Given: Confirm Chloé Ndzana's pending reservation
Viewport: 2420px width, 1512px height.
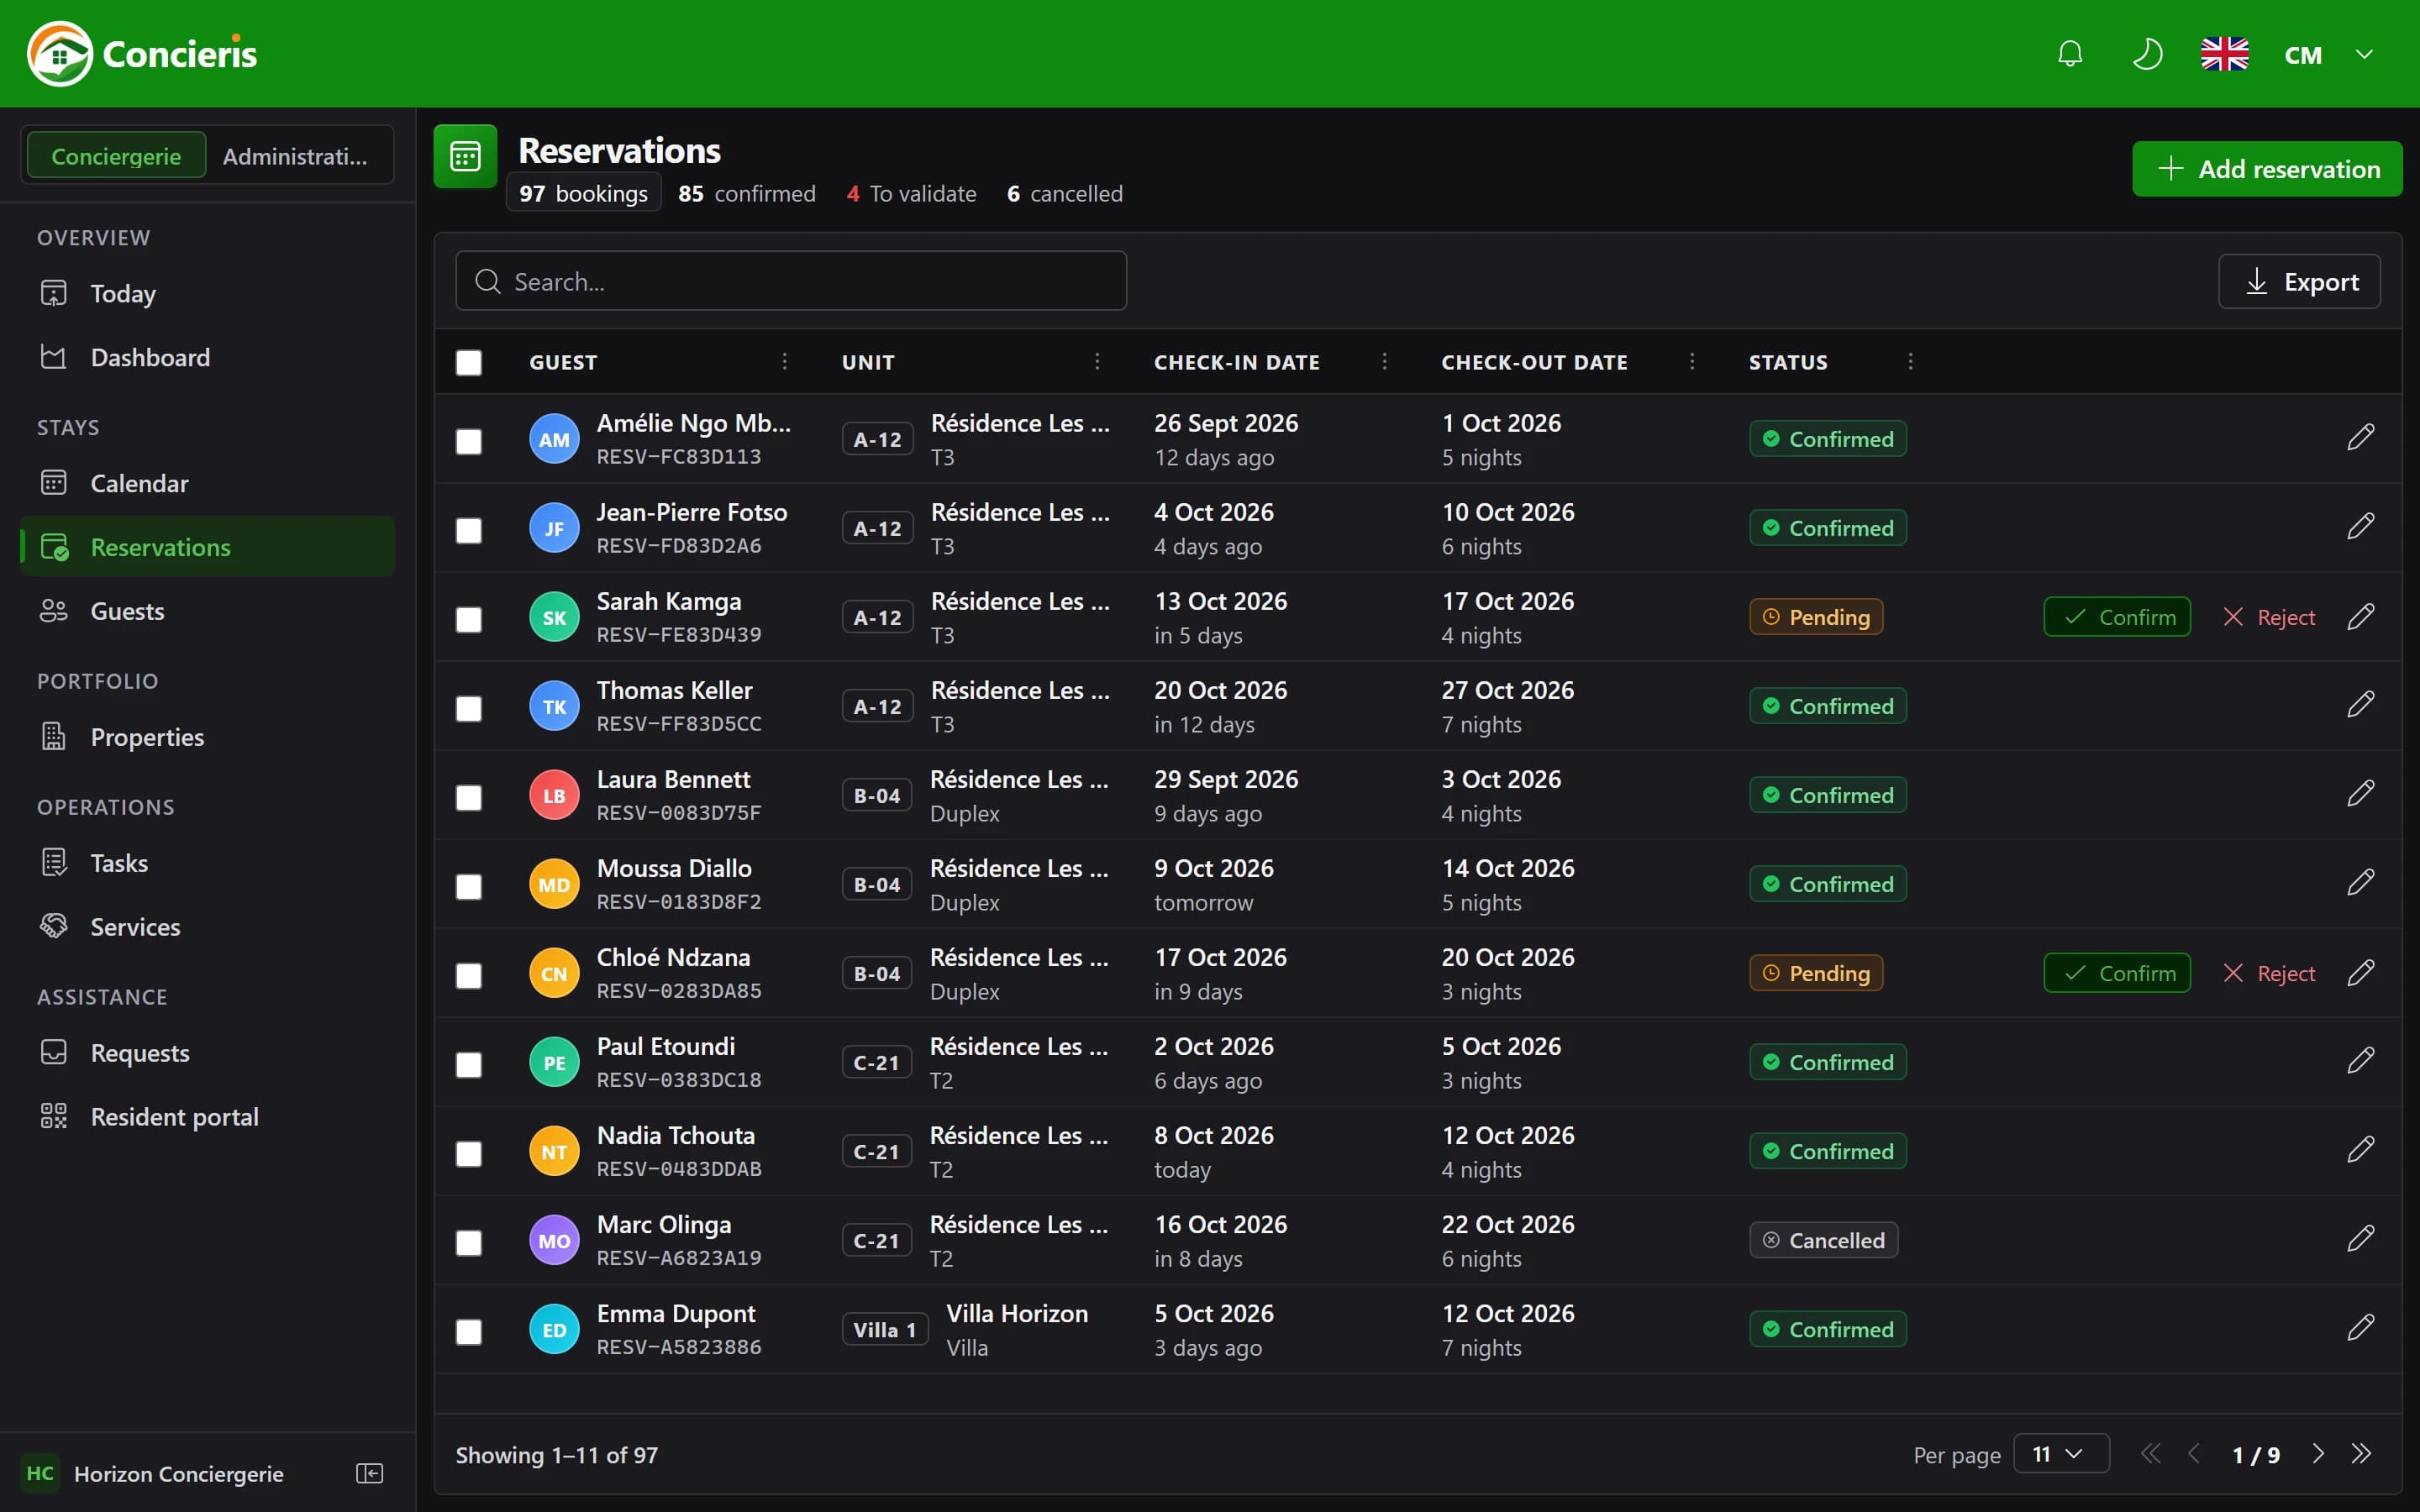Looking at the screenshot, I should pos(2116,973).
